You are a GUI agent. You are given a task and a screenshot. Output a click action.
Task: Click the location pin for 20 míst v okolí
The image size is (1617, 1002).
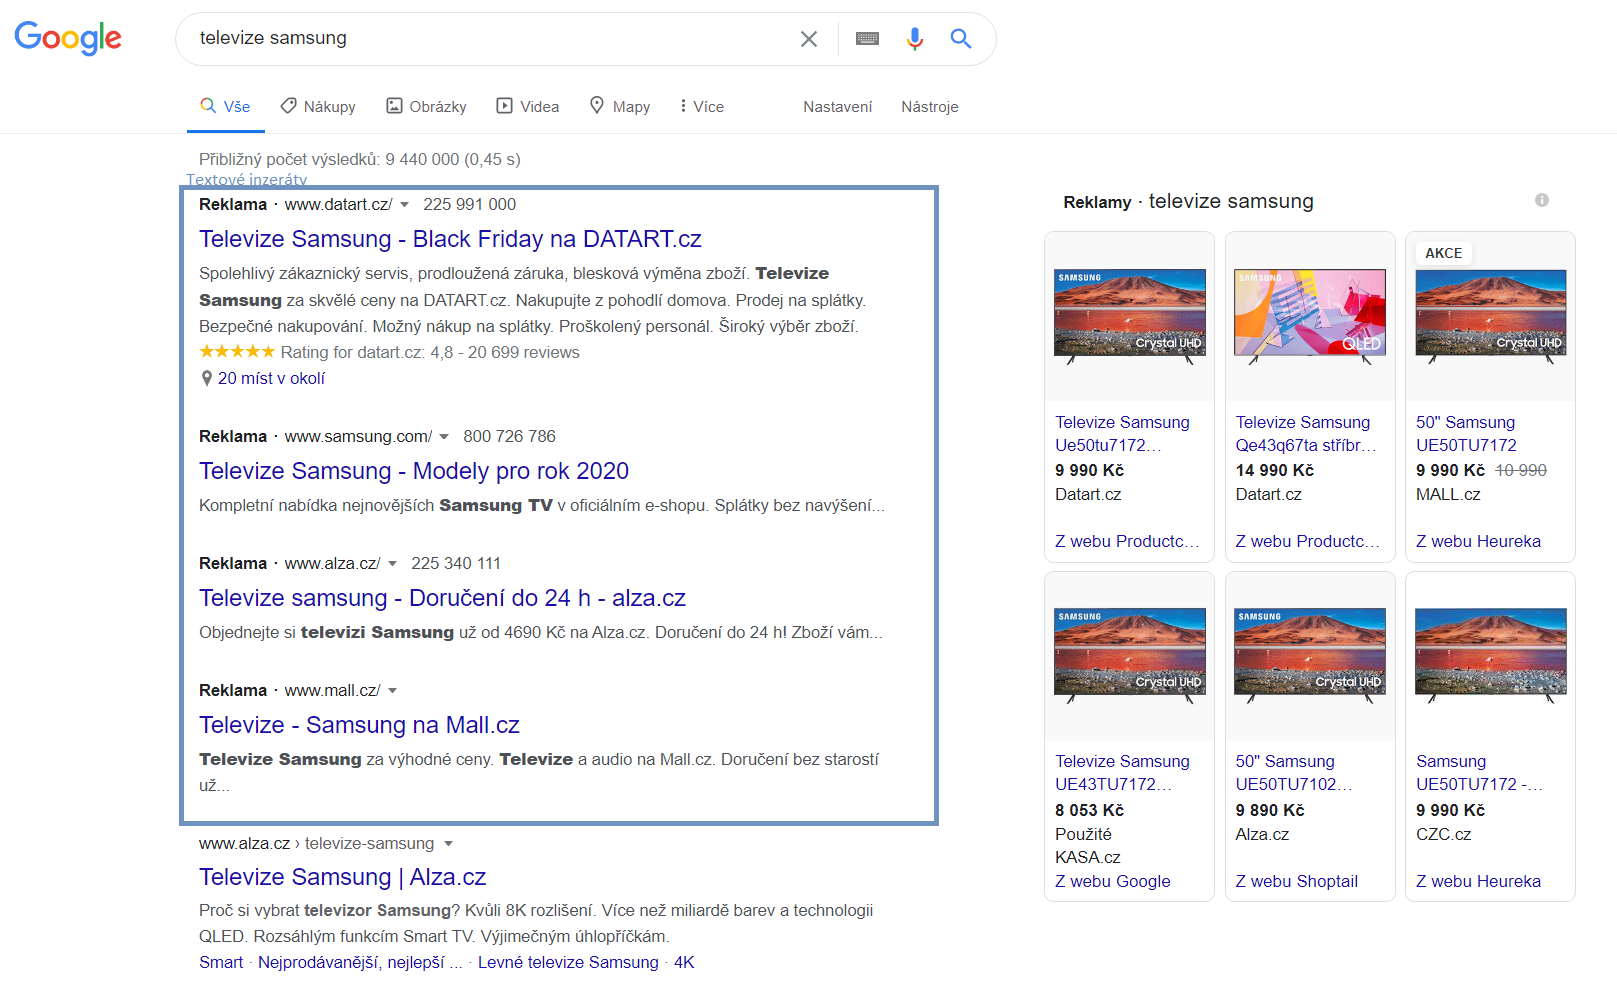tap(206, 379)
